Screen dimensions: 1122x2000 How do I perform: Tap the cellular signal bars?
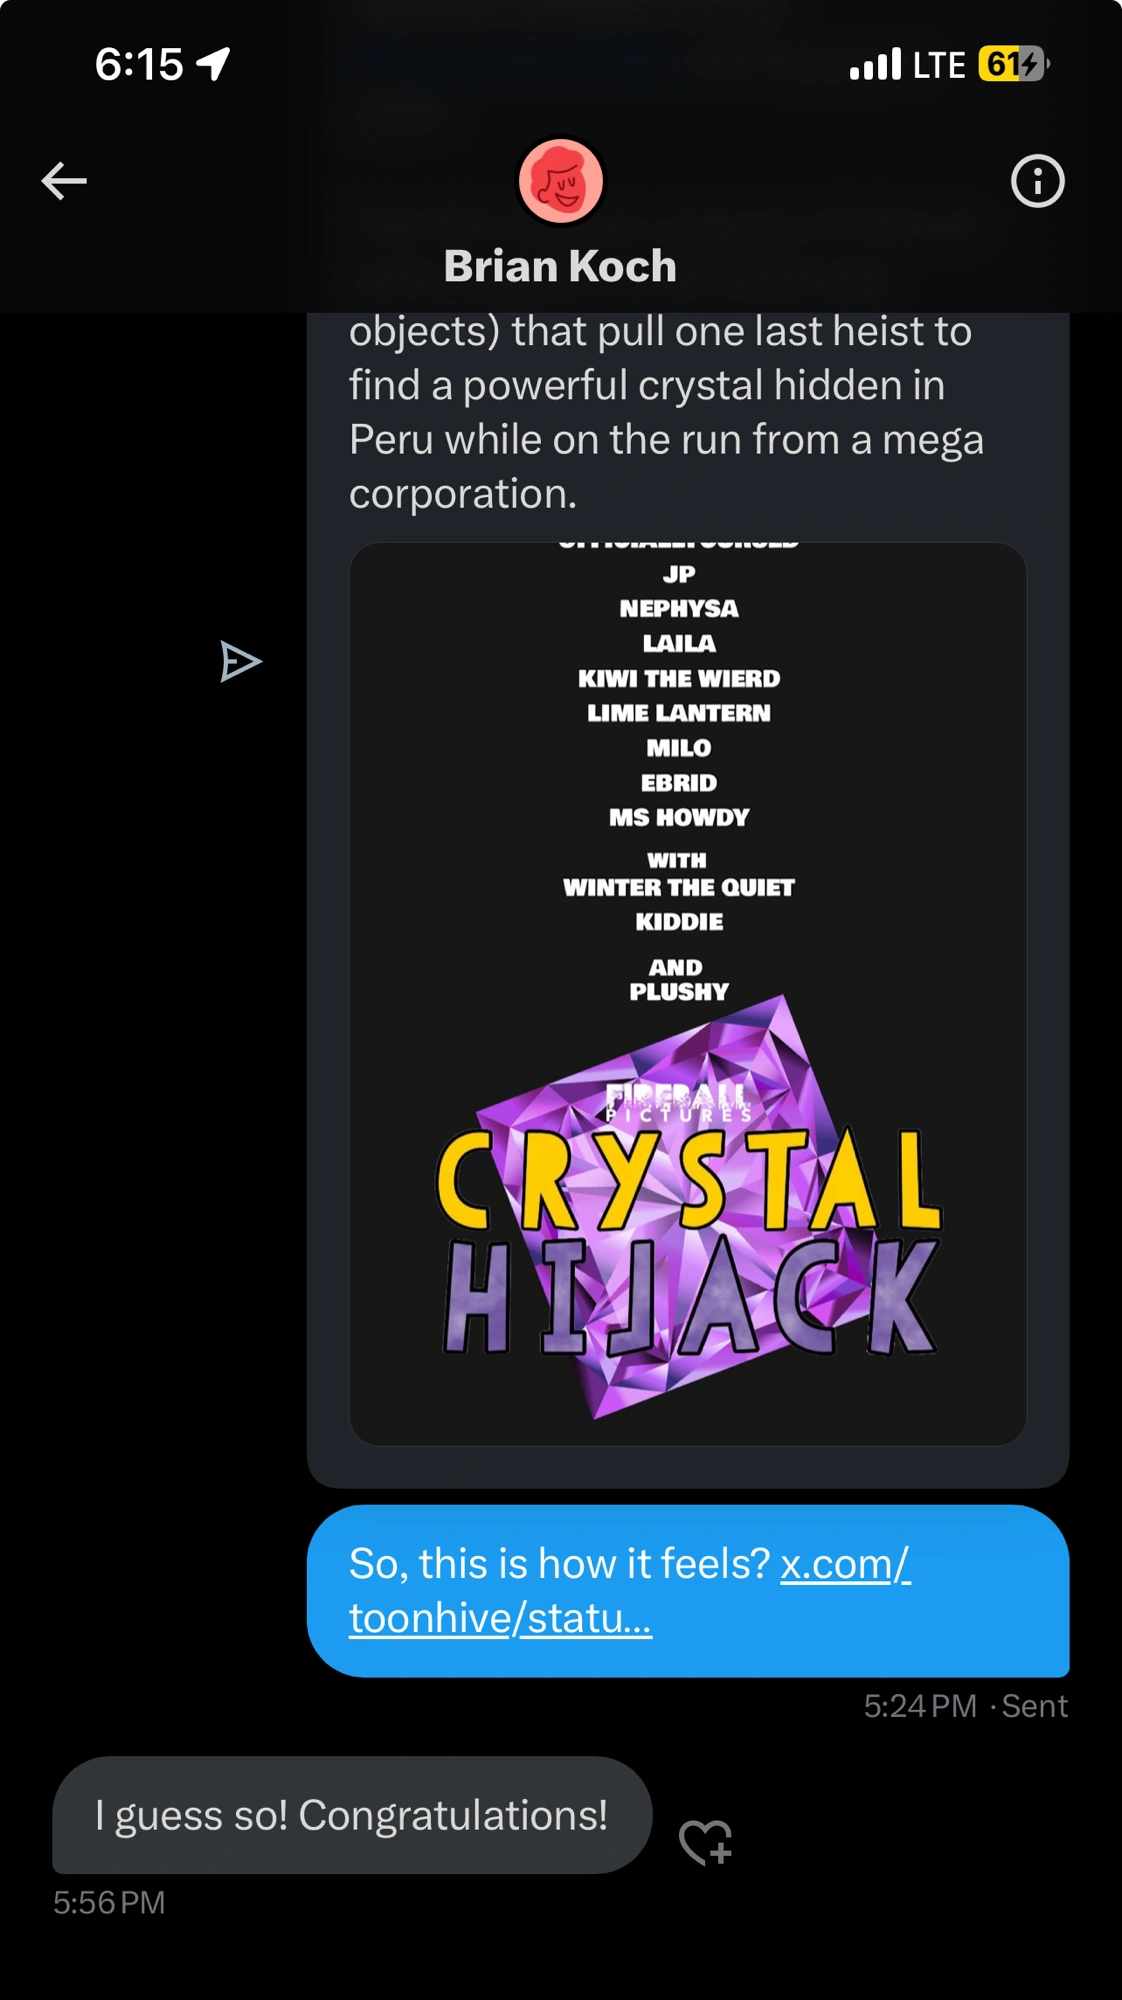[875, 65]
